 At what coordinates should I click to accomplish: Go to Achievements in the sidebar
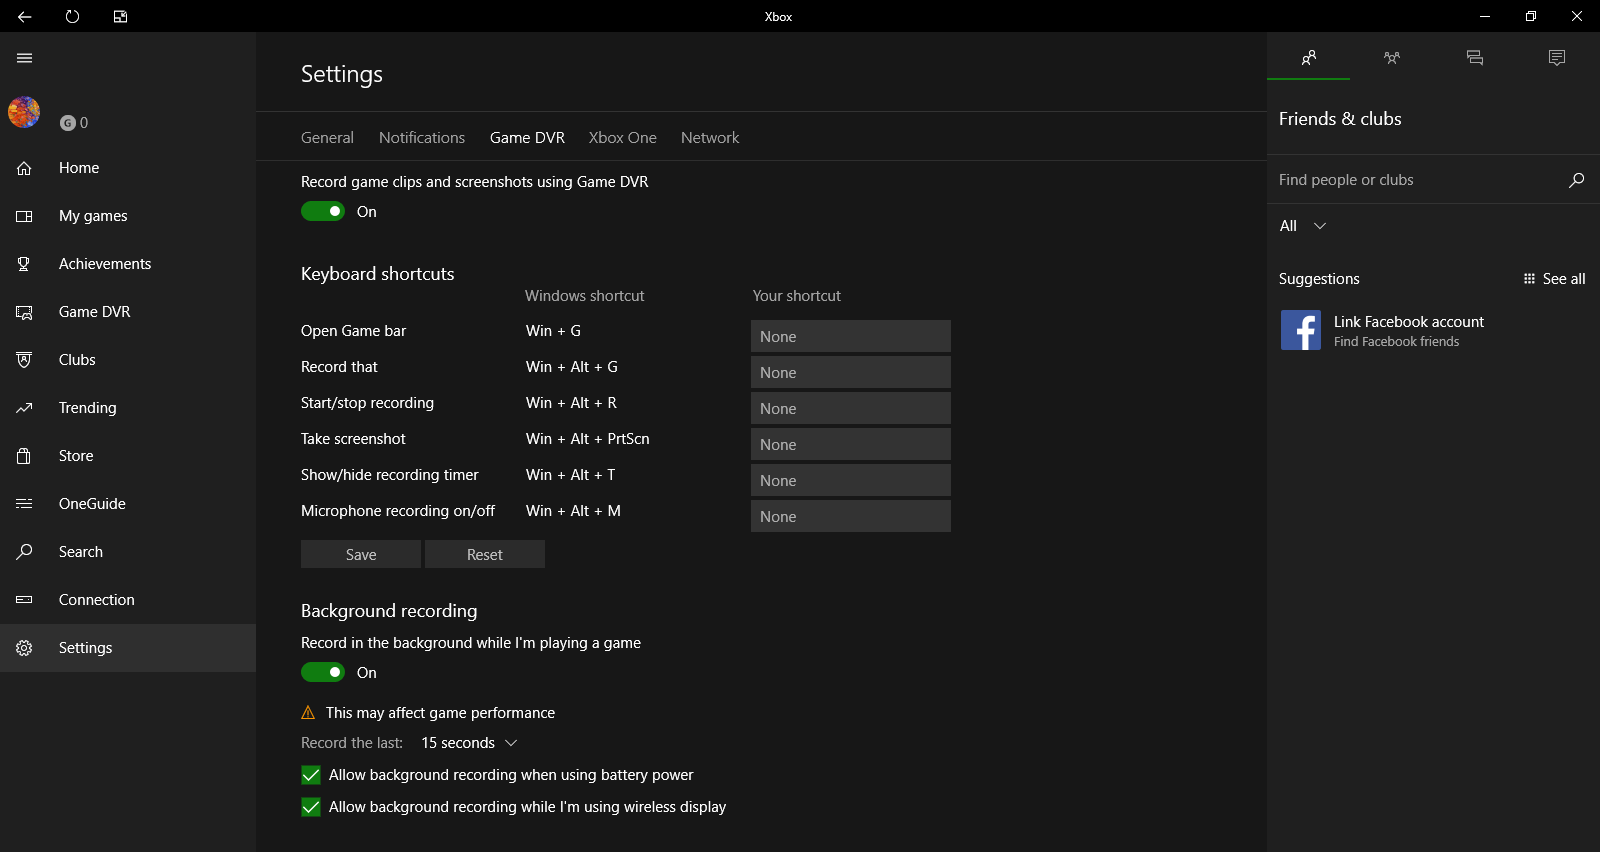pos(128,264)
